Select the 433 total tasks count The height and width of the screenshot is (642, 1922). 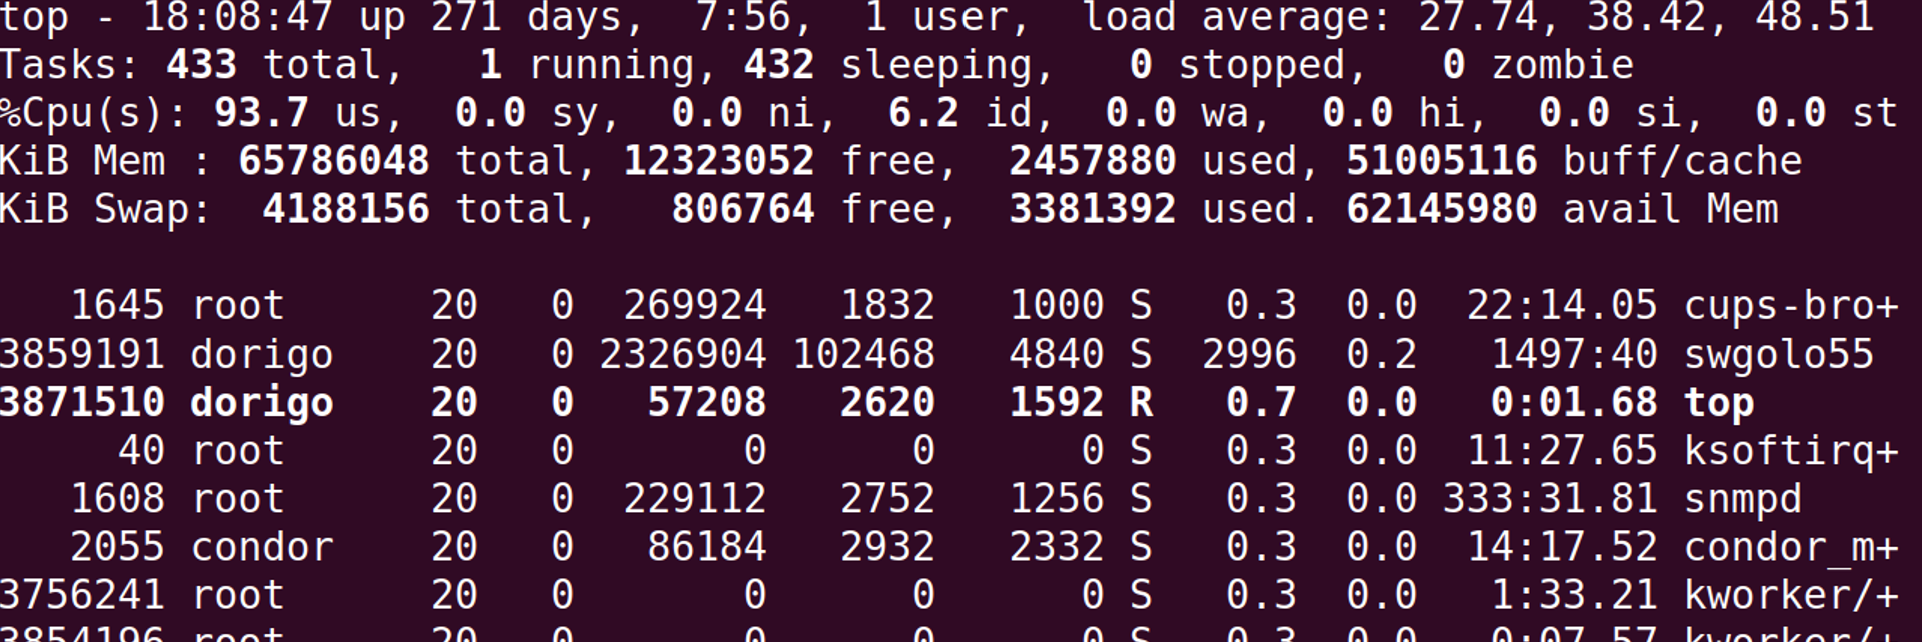coord(201,66)
